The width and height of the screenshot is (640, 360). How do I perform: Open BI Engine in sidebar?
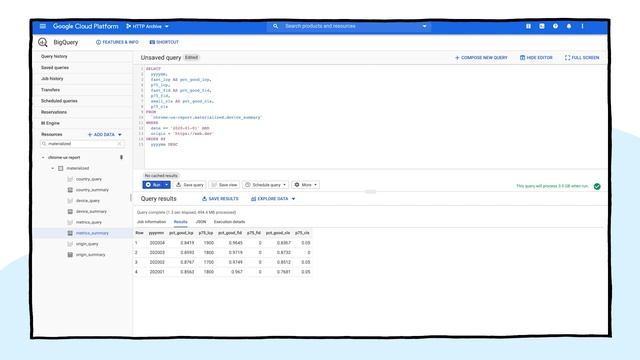(x=50, y=123)
